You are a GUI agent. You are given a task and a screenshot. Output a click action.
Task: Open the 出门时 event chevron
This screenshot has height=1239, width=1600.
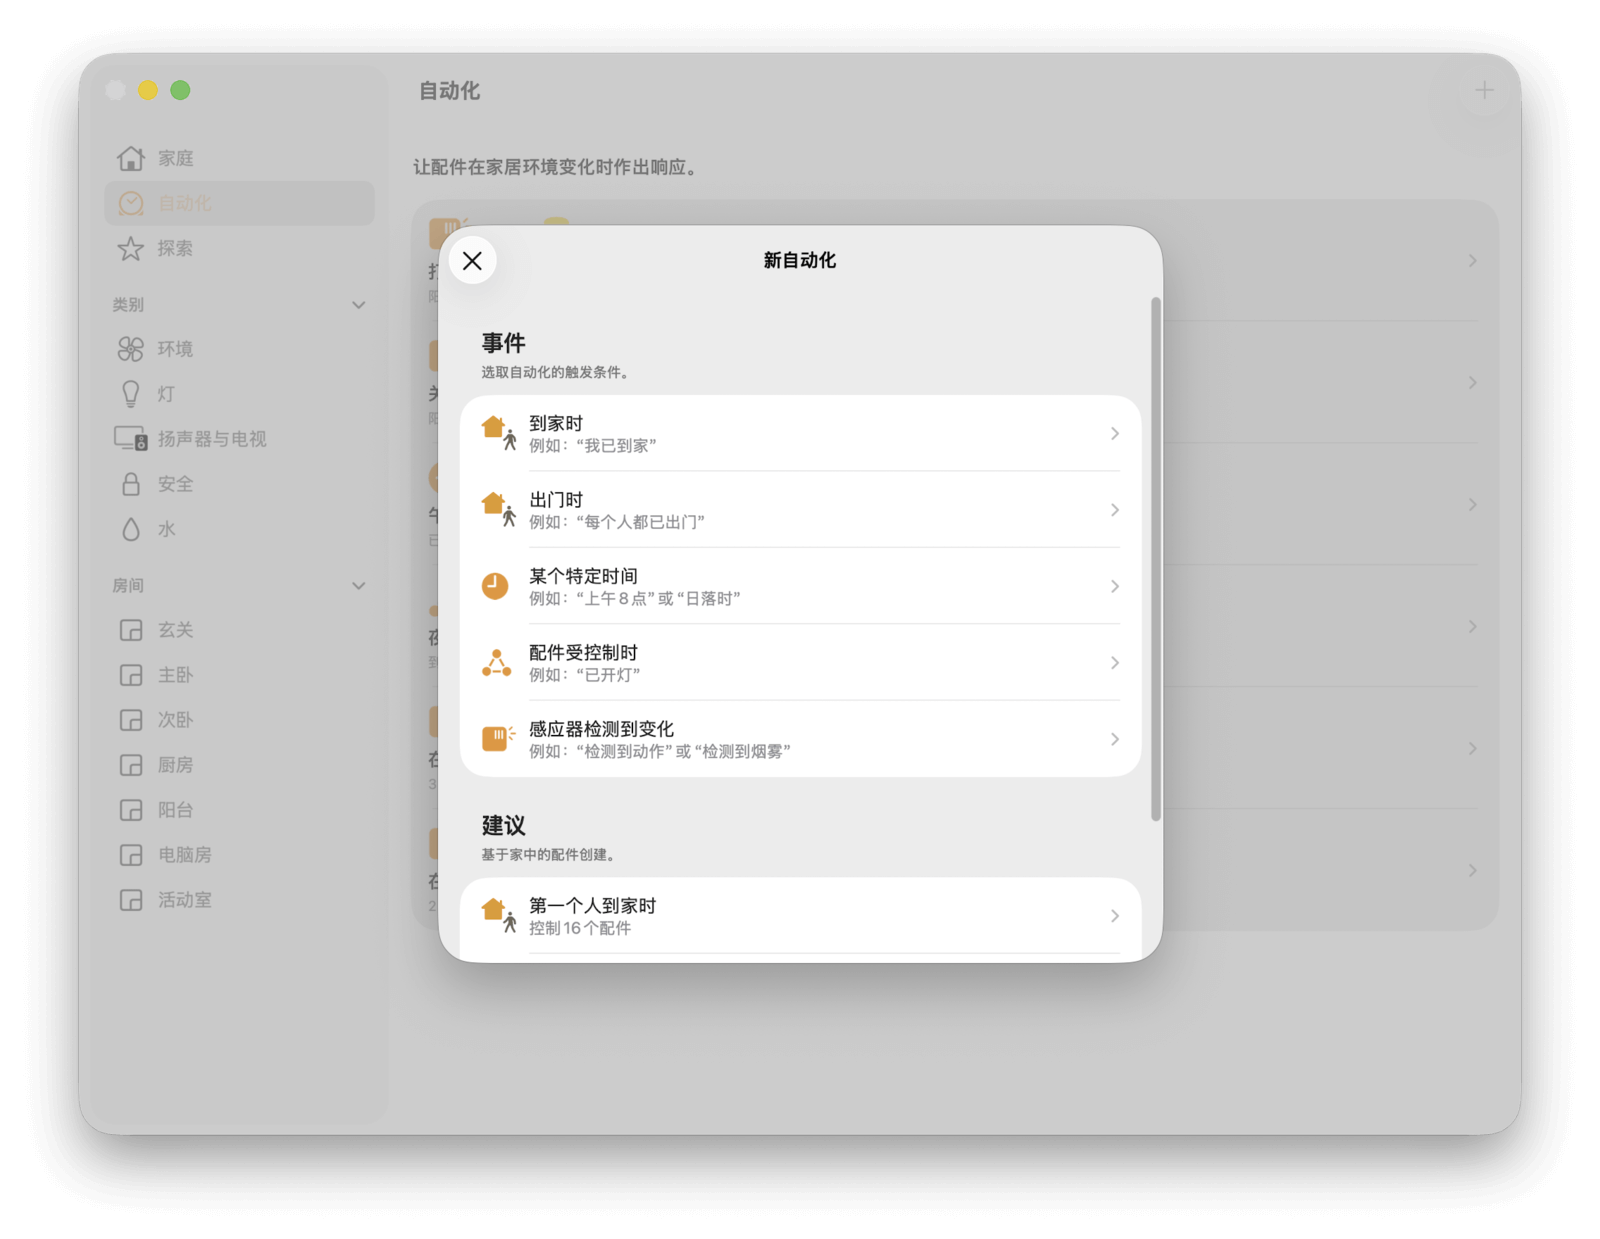coord(1114,510)
